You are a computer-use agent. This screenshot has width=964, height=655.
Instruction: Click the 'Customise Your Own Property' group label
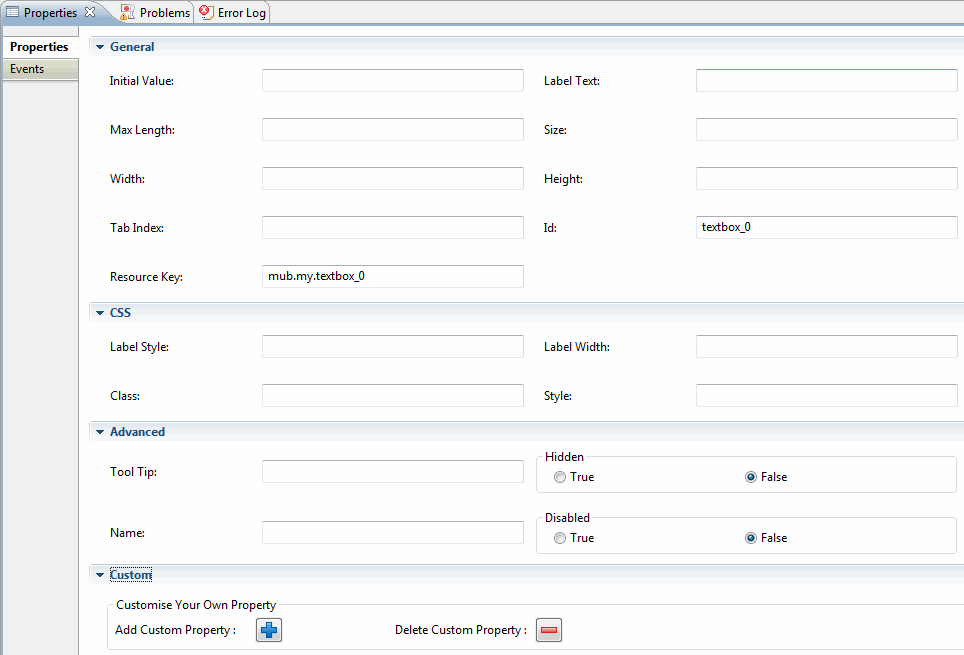click(196, 605)
